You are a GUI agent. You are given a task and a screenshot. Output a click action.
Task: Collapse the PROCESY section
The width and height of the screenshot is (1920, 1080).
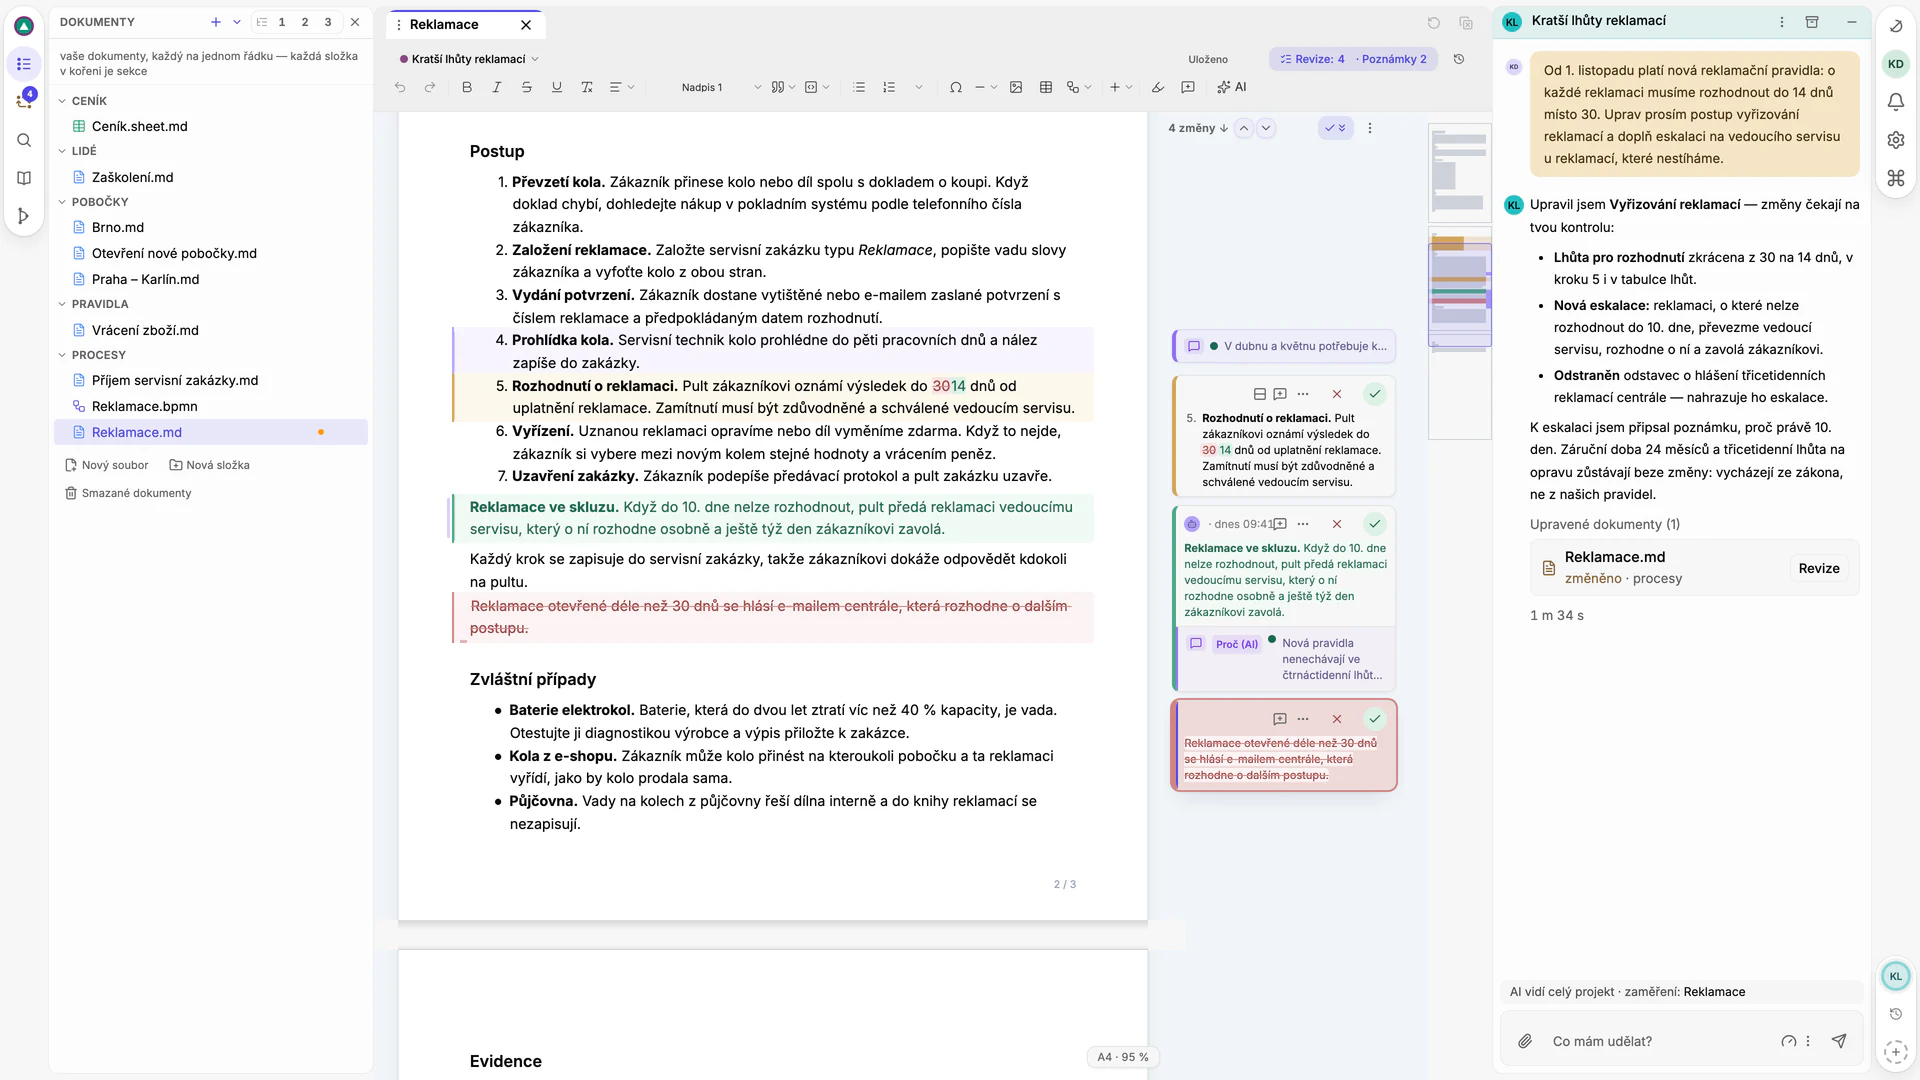[x=62, y=355]
